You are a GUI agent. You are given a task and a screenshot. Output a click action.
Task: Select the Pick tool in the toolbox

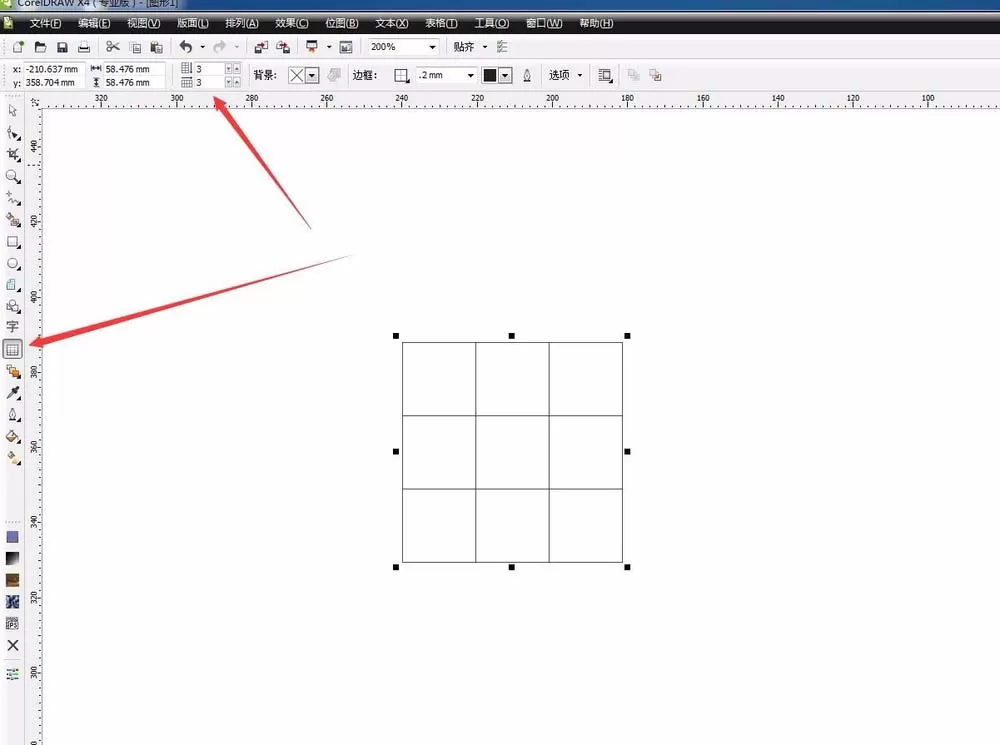(13, 111)
